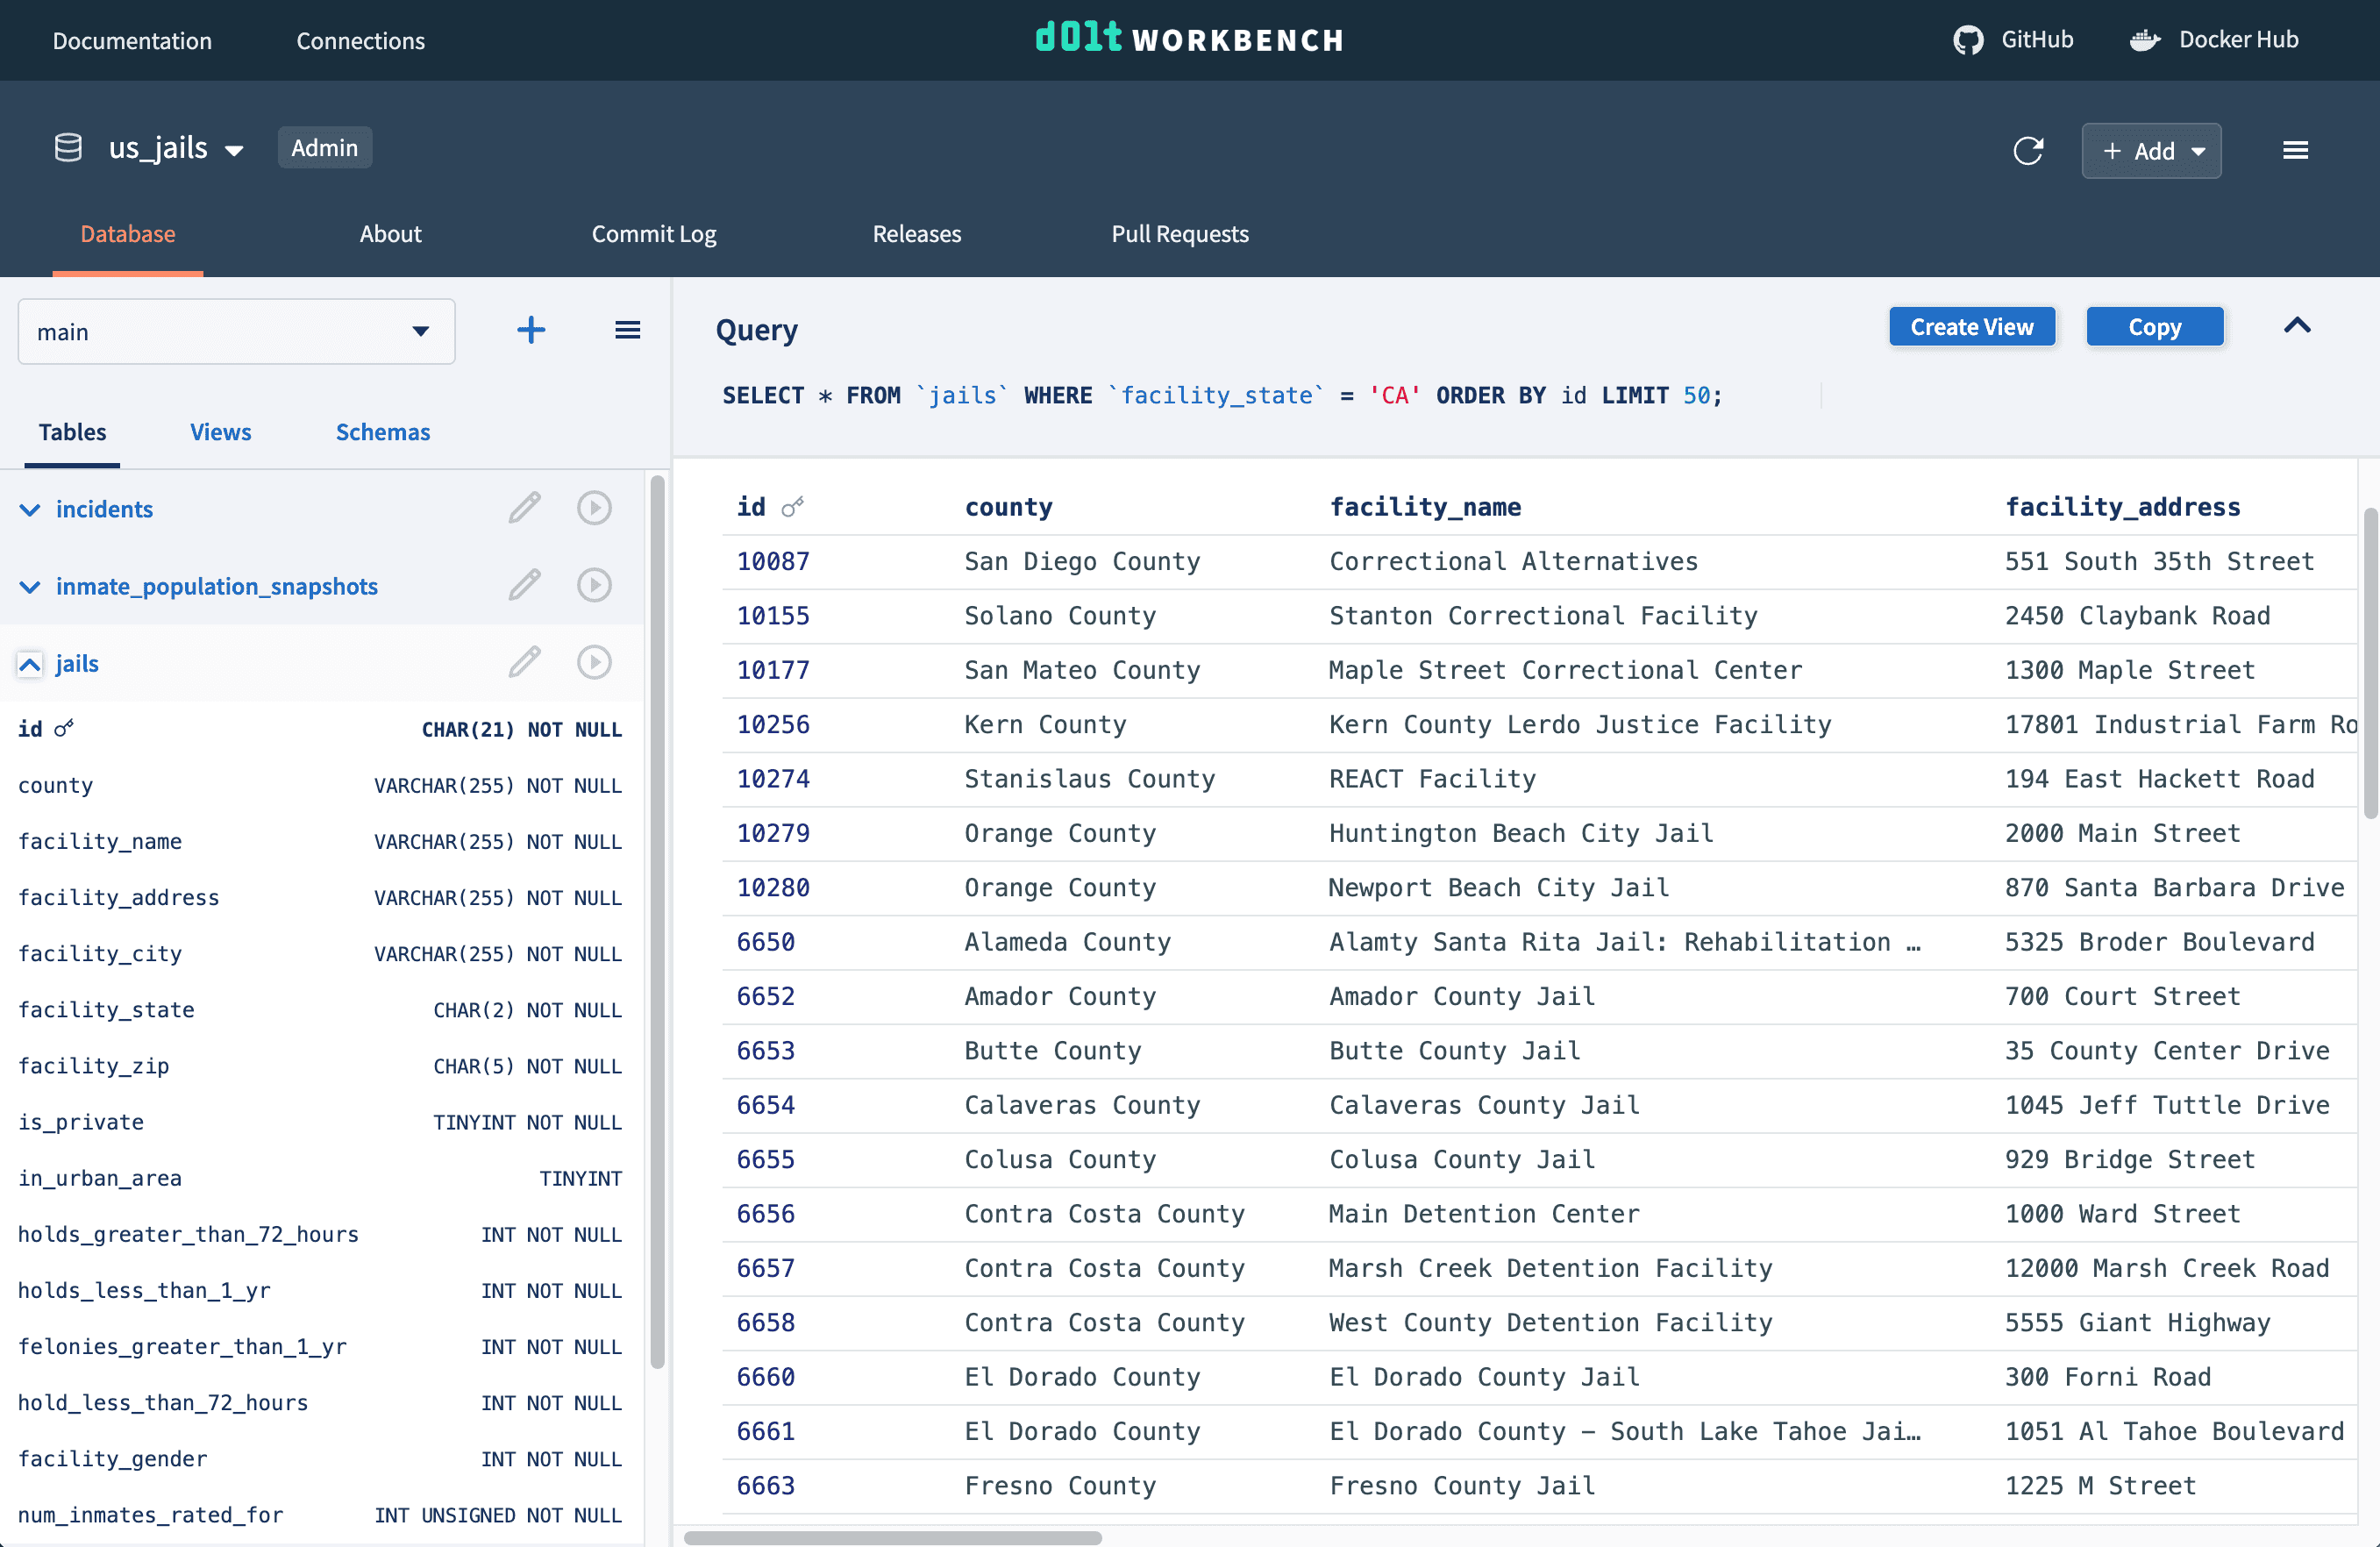The height and width of the screenshot is (1547, 2380).
Task: Click the Create View button
Action: [1972, 324]
